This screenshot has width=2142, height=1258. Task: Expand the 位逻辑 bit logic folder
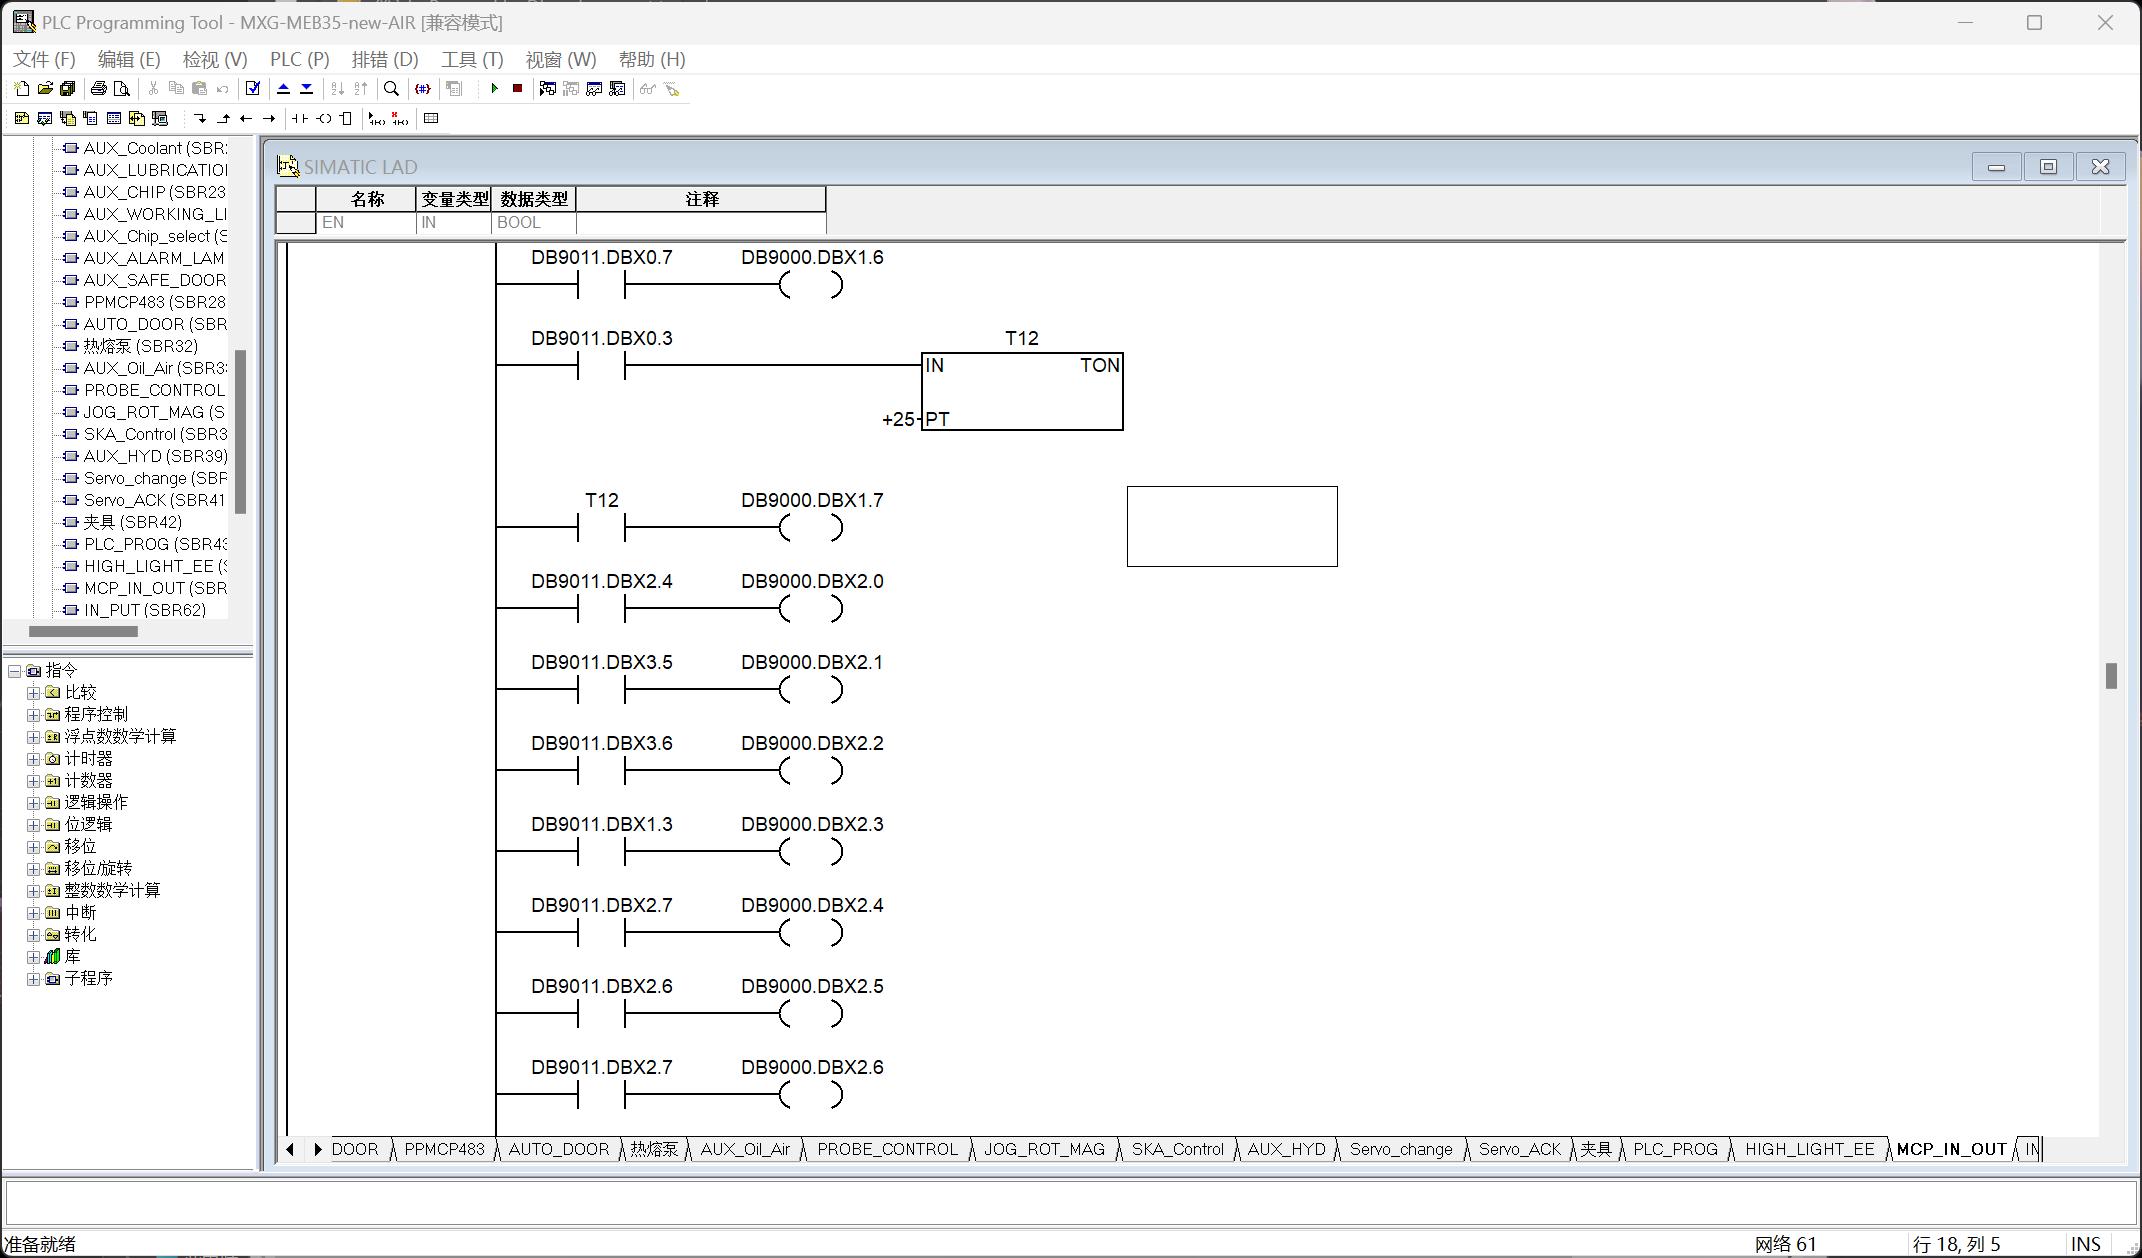pos(33,825)
